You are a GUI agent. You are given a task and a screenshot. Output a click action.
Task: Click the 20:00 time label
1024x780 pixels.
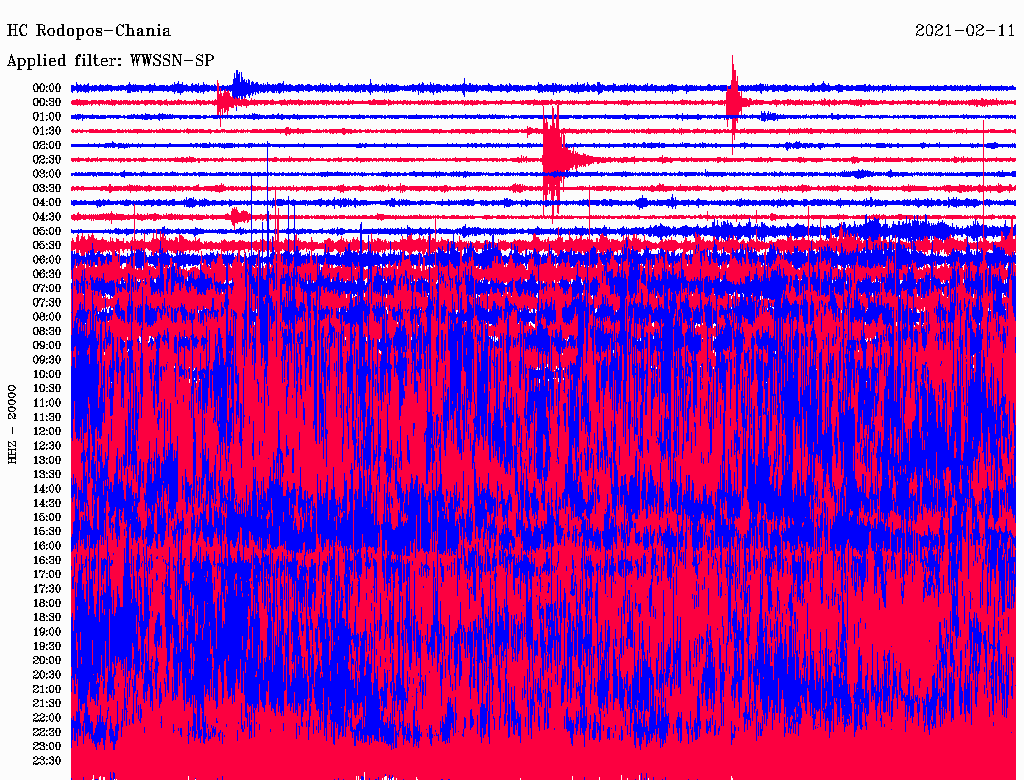coord(47,661)
